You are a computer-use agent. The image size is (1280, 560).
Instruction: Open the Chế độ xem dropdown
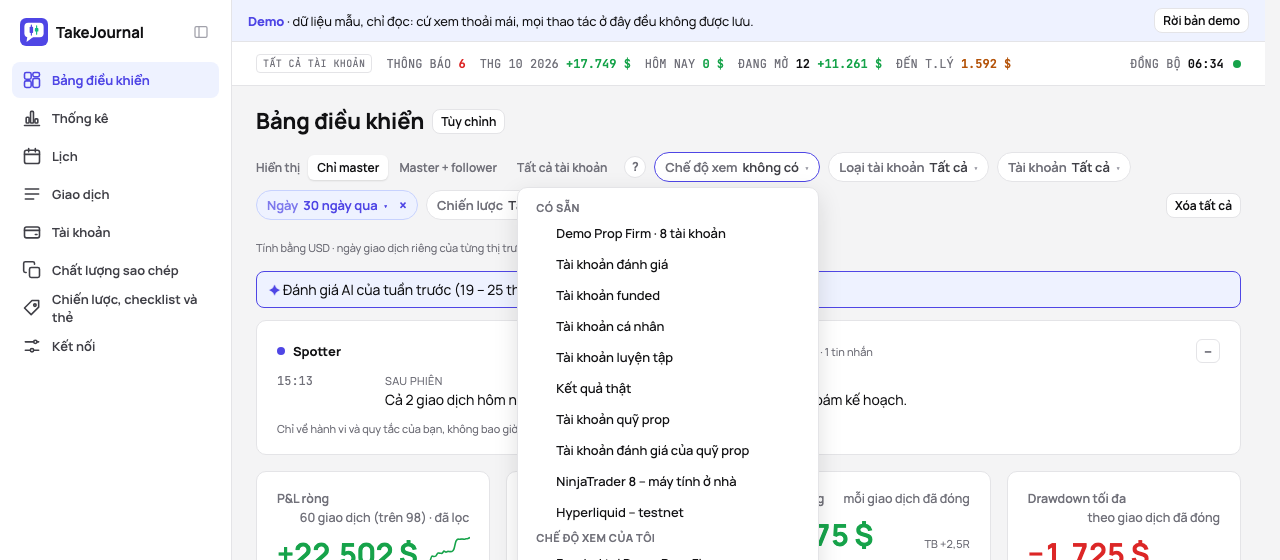pos(737,167)
